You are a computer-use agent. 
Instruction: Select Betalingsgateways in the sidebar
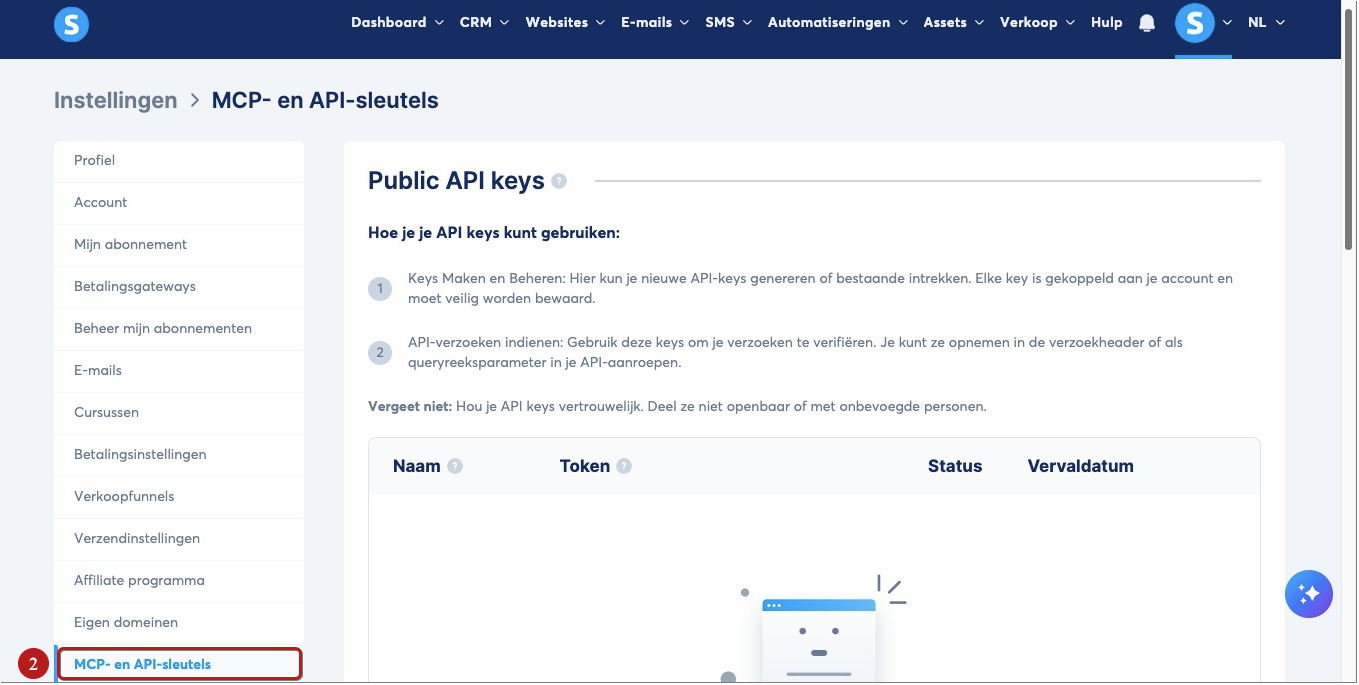click(x=179, y=286)
